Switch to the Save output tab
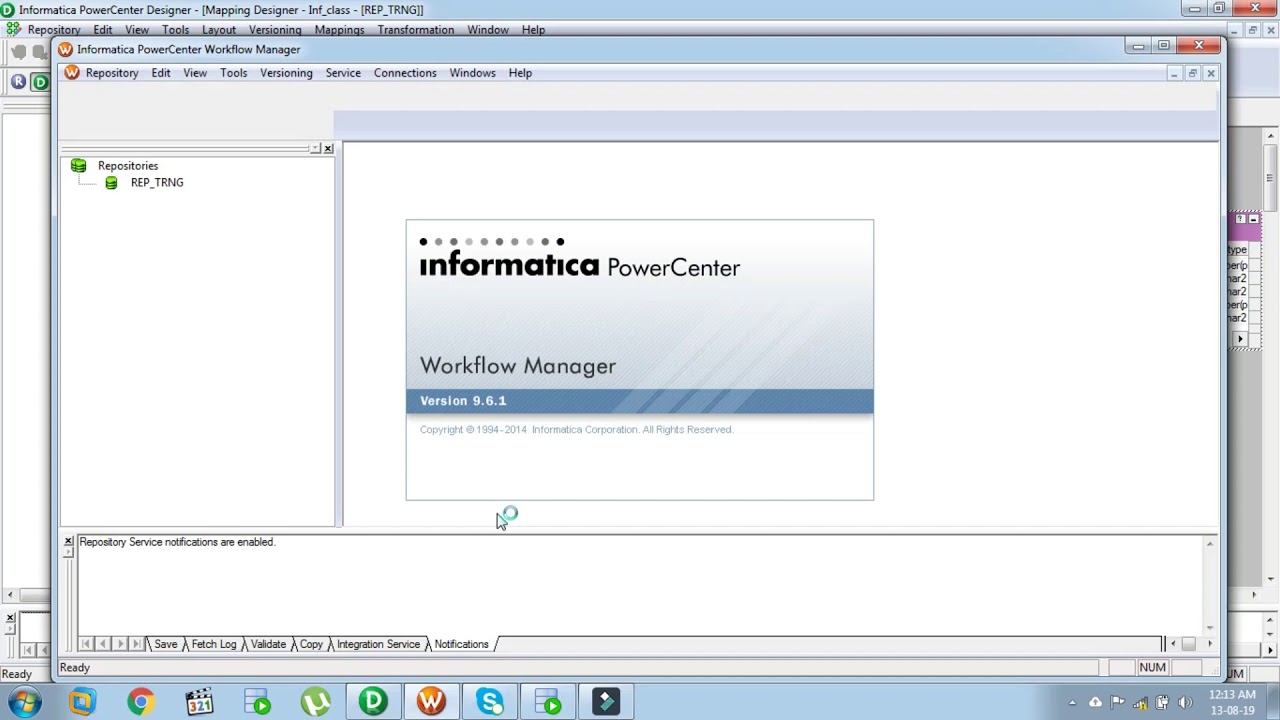 click(165, 644)
